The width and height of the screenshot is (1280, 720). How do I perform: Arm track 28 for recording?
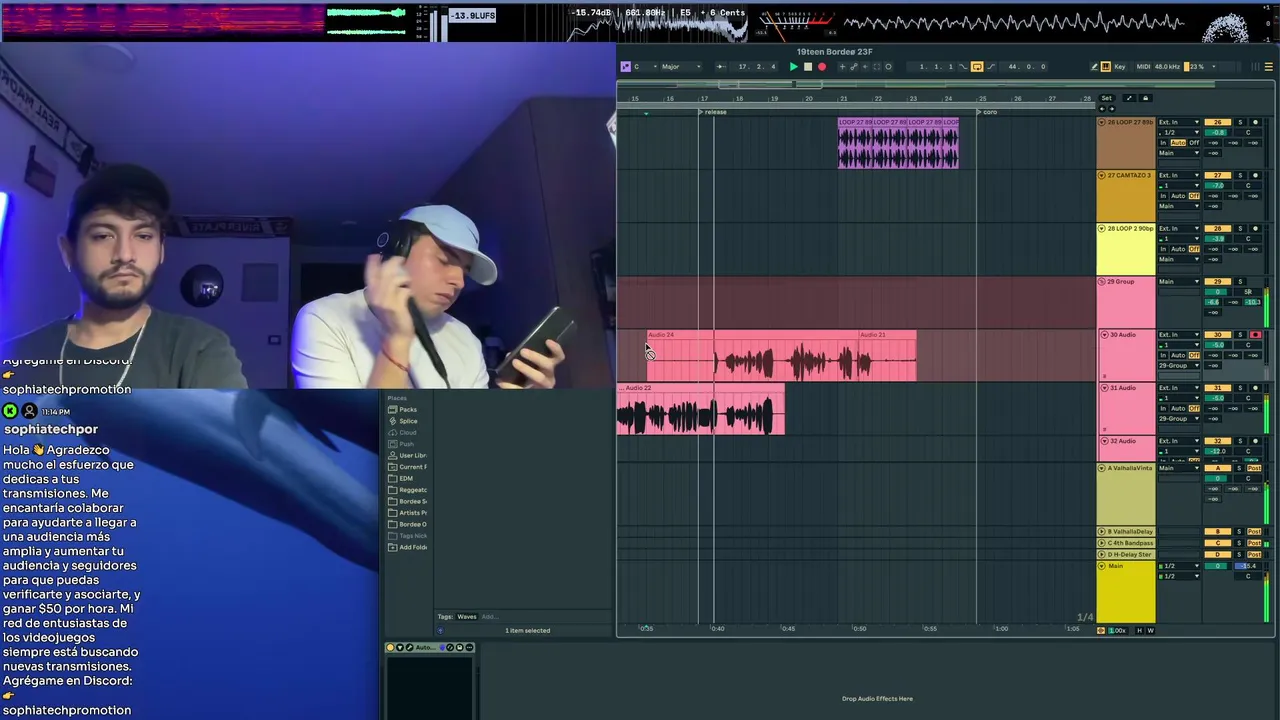pyautogui.click(x=1255, y=228)
